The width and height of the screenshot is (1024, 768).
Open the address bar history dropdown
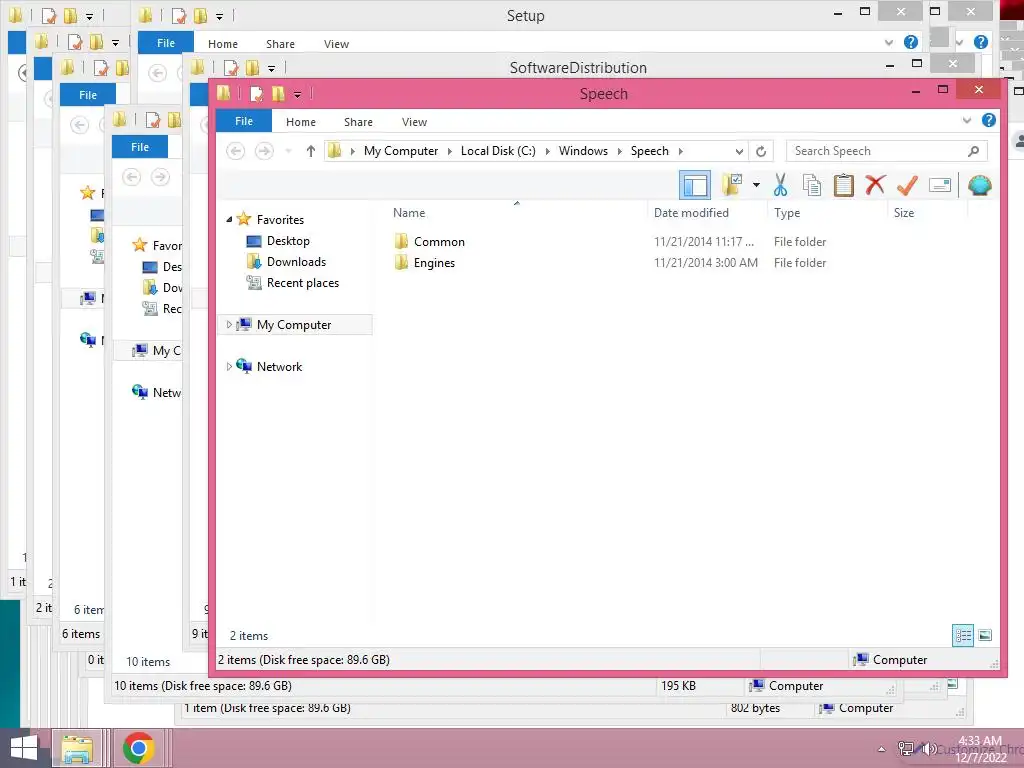tap(739, 152)
